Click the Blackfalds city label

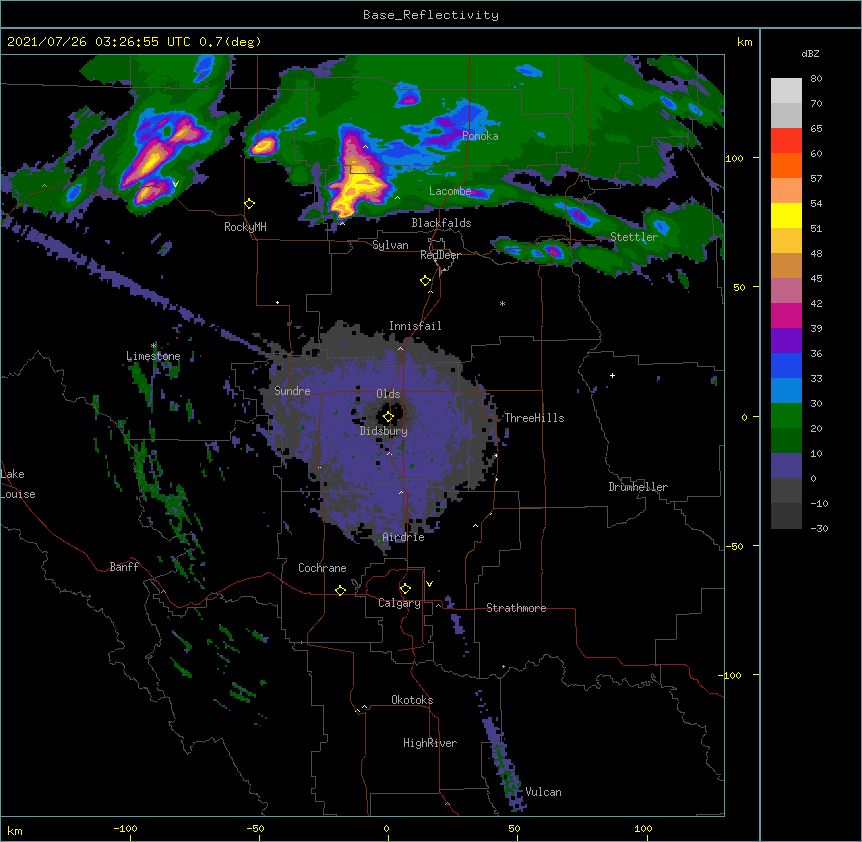click(x=441, y=223)
